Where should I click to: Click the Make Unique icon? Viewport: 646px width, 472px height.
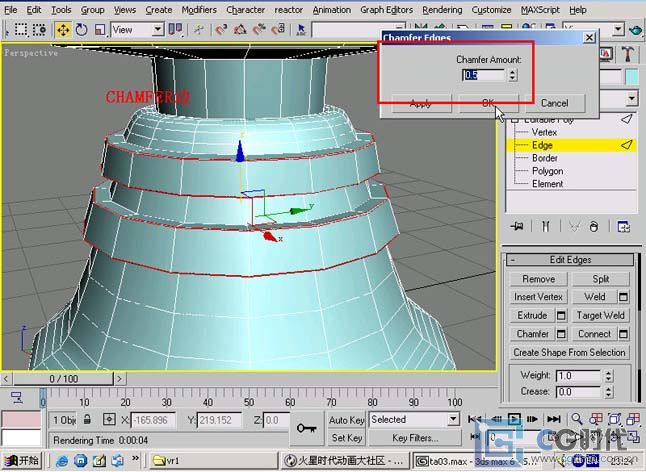[x=574, y=226]
